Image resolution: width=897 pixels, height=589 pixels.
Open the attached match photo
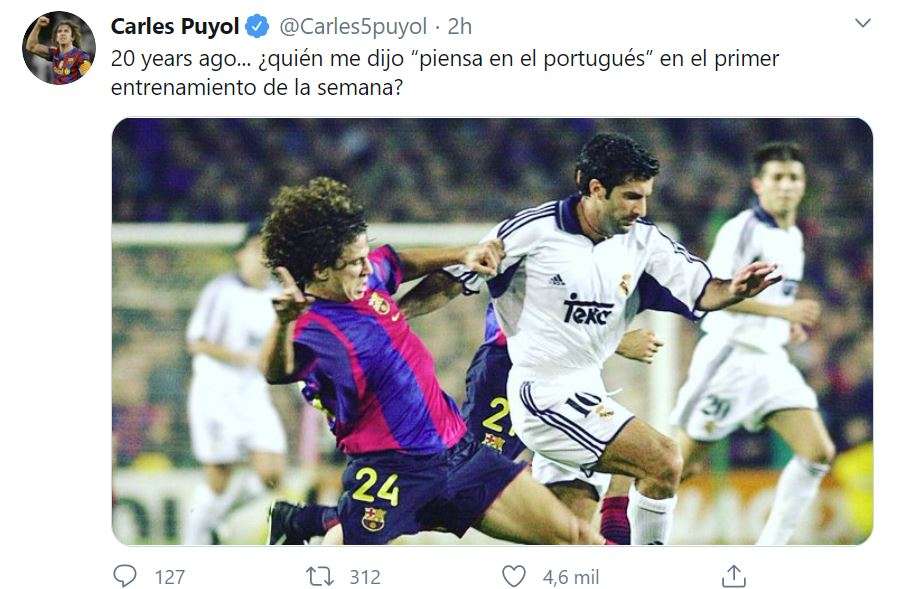click(492, 331)
